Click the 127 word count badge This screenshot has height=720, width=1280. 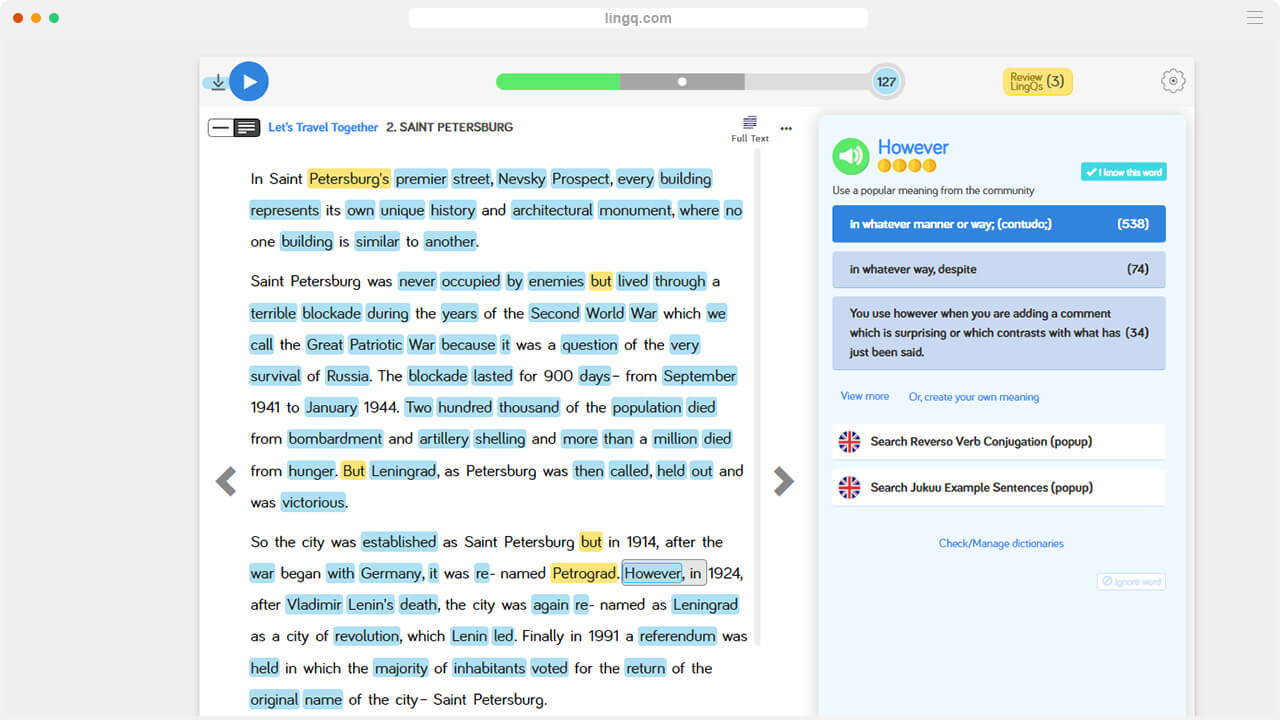(x=886, y=82)
